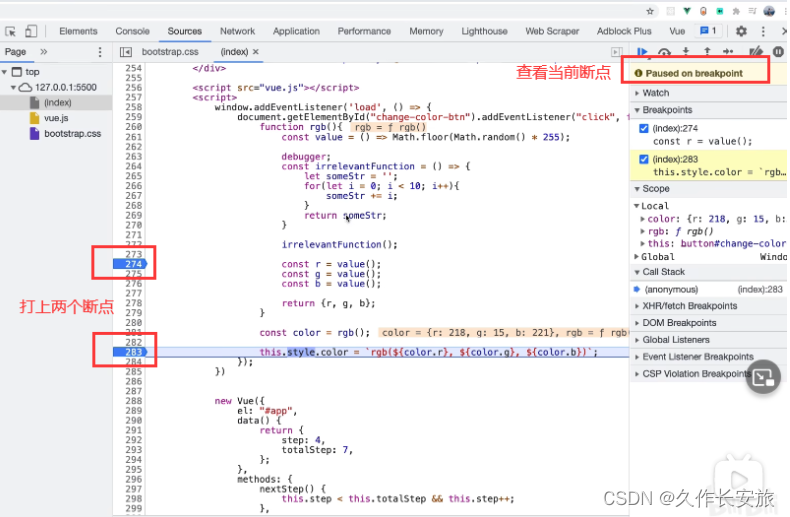Open the browser extensions puzzle icon
The width and height of the screenshot is (790, 517).
tap(736, 11)
